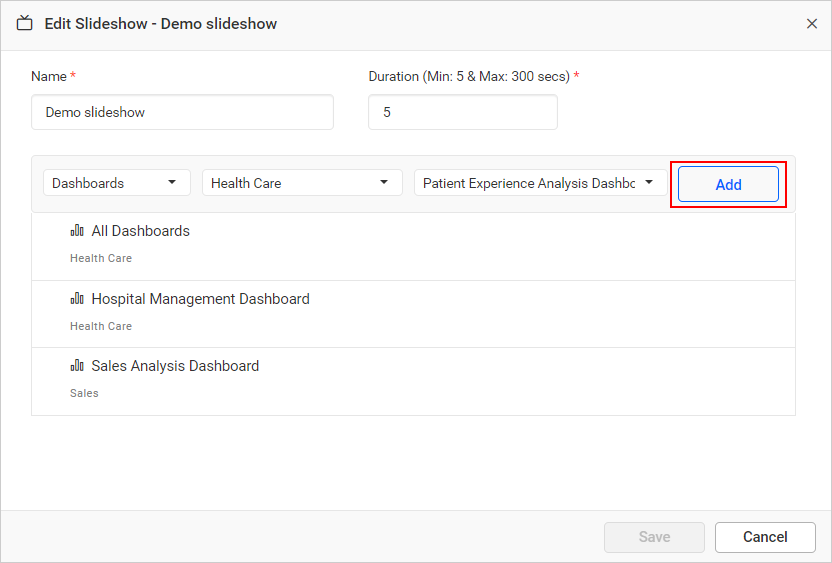Click the chart icon beside Hospital Management Dashboard
The width and height of the screenshot is (832, 563).
(x=77, y=299)
